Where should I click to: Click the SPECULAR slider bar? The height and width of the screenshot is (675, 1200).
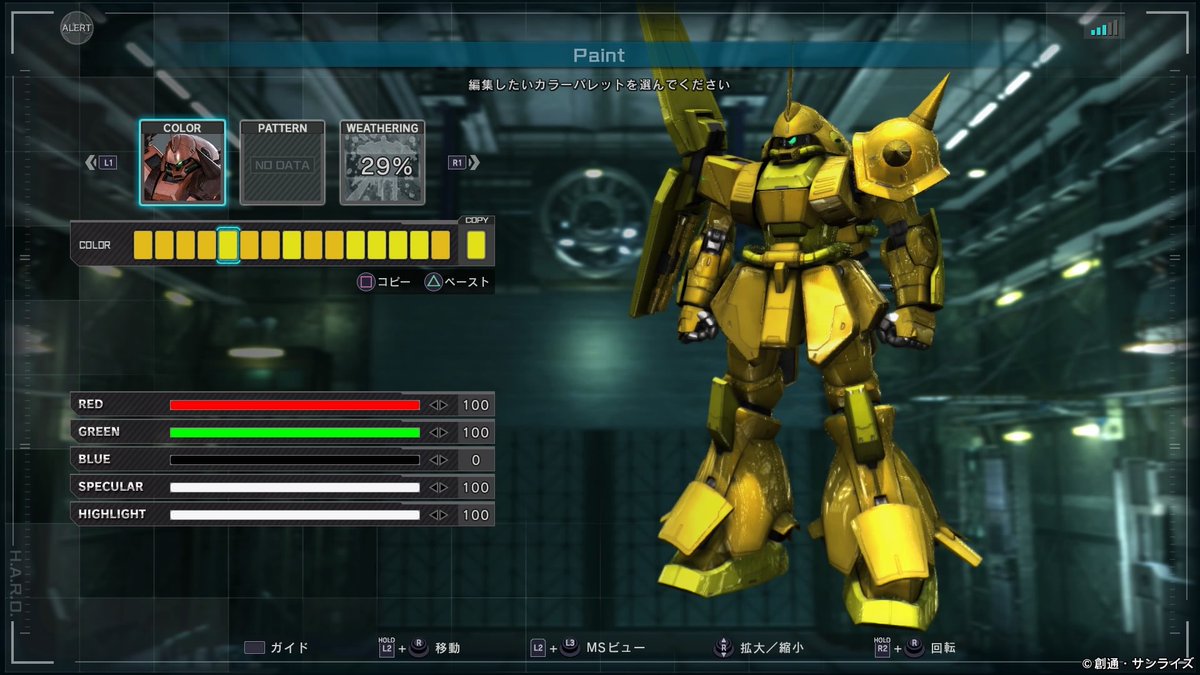[x=295, y=487]
